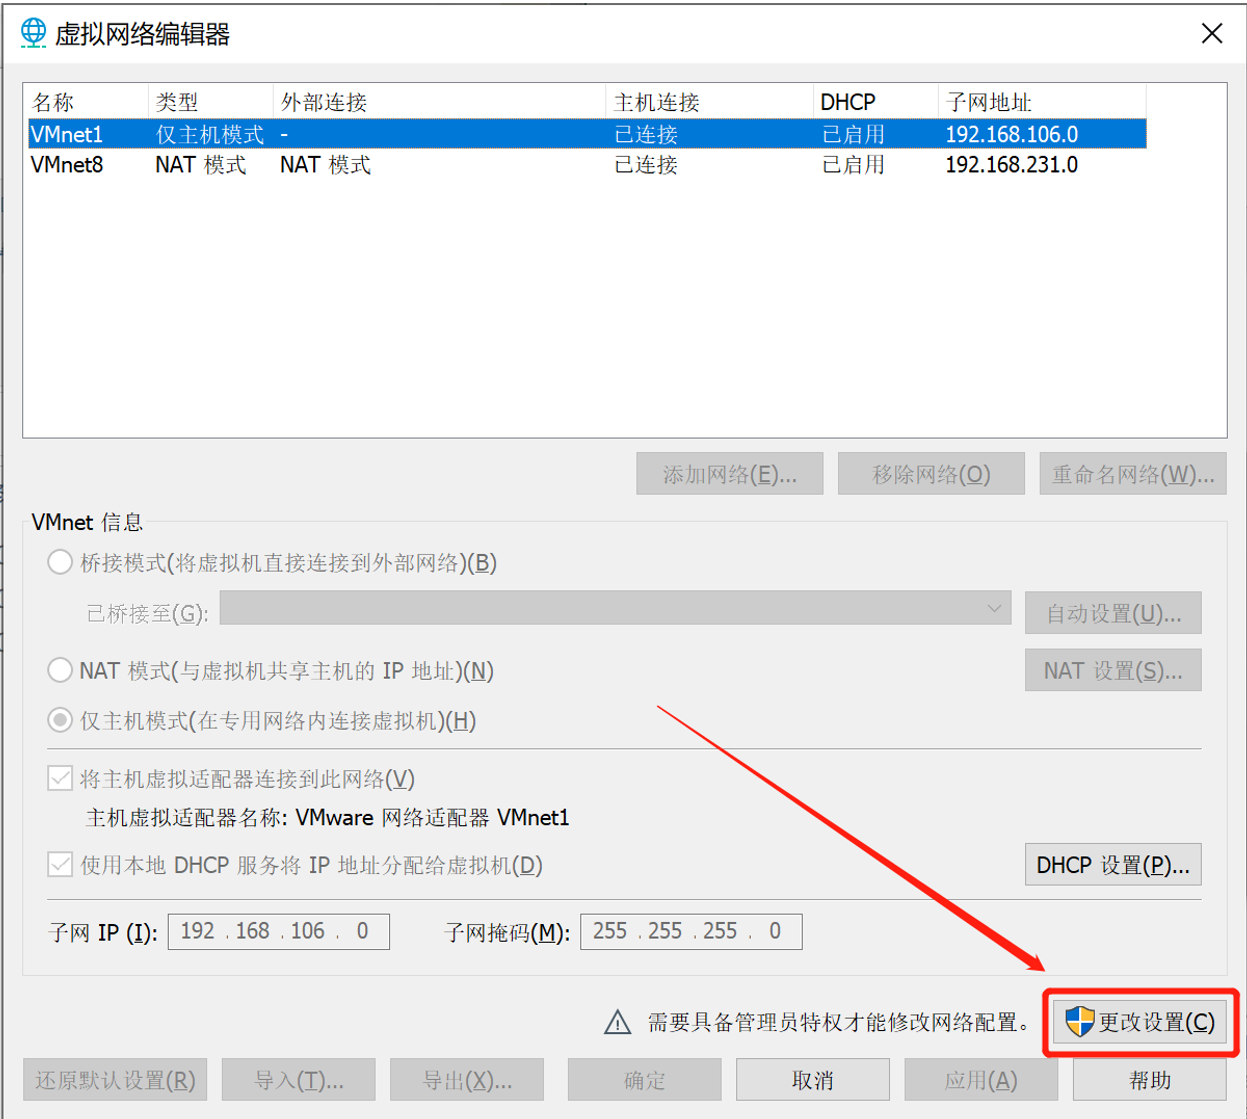
Task: Open the 已桥接至 dropdown
Action: (x=615, y=608)
